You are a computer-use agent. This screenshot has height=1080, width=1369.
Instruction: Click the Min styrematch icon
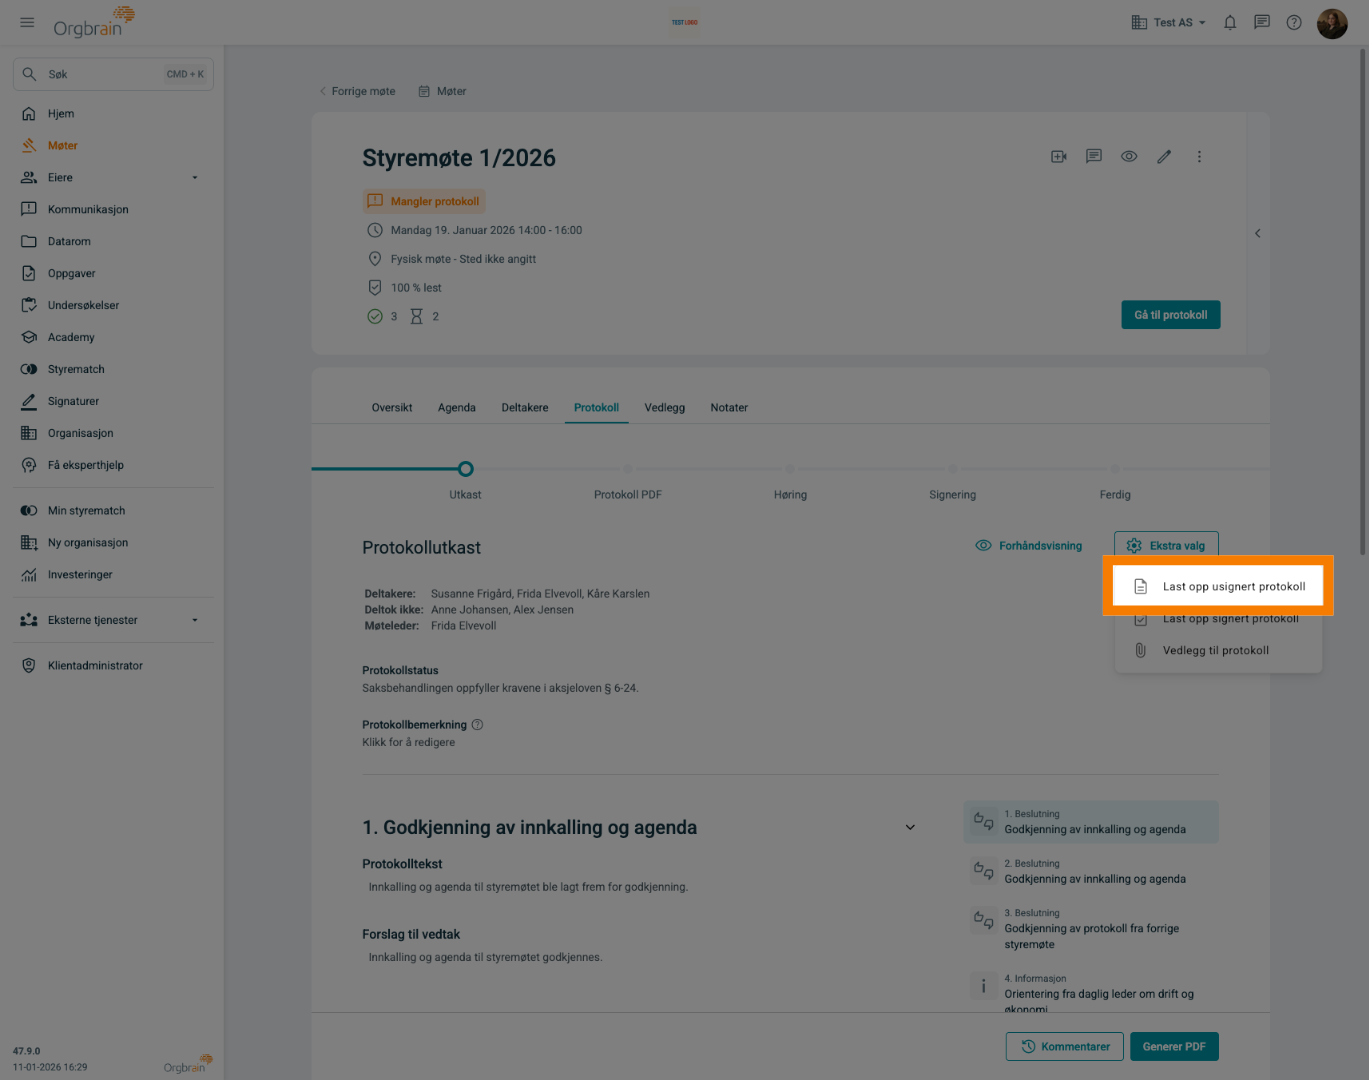29,511
